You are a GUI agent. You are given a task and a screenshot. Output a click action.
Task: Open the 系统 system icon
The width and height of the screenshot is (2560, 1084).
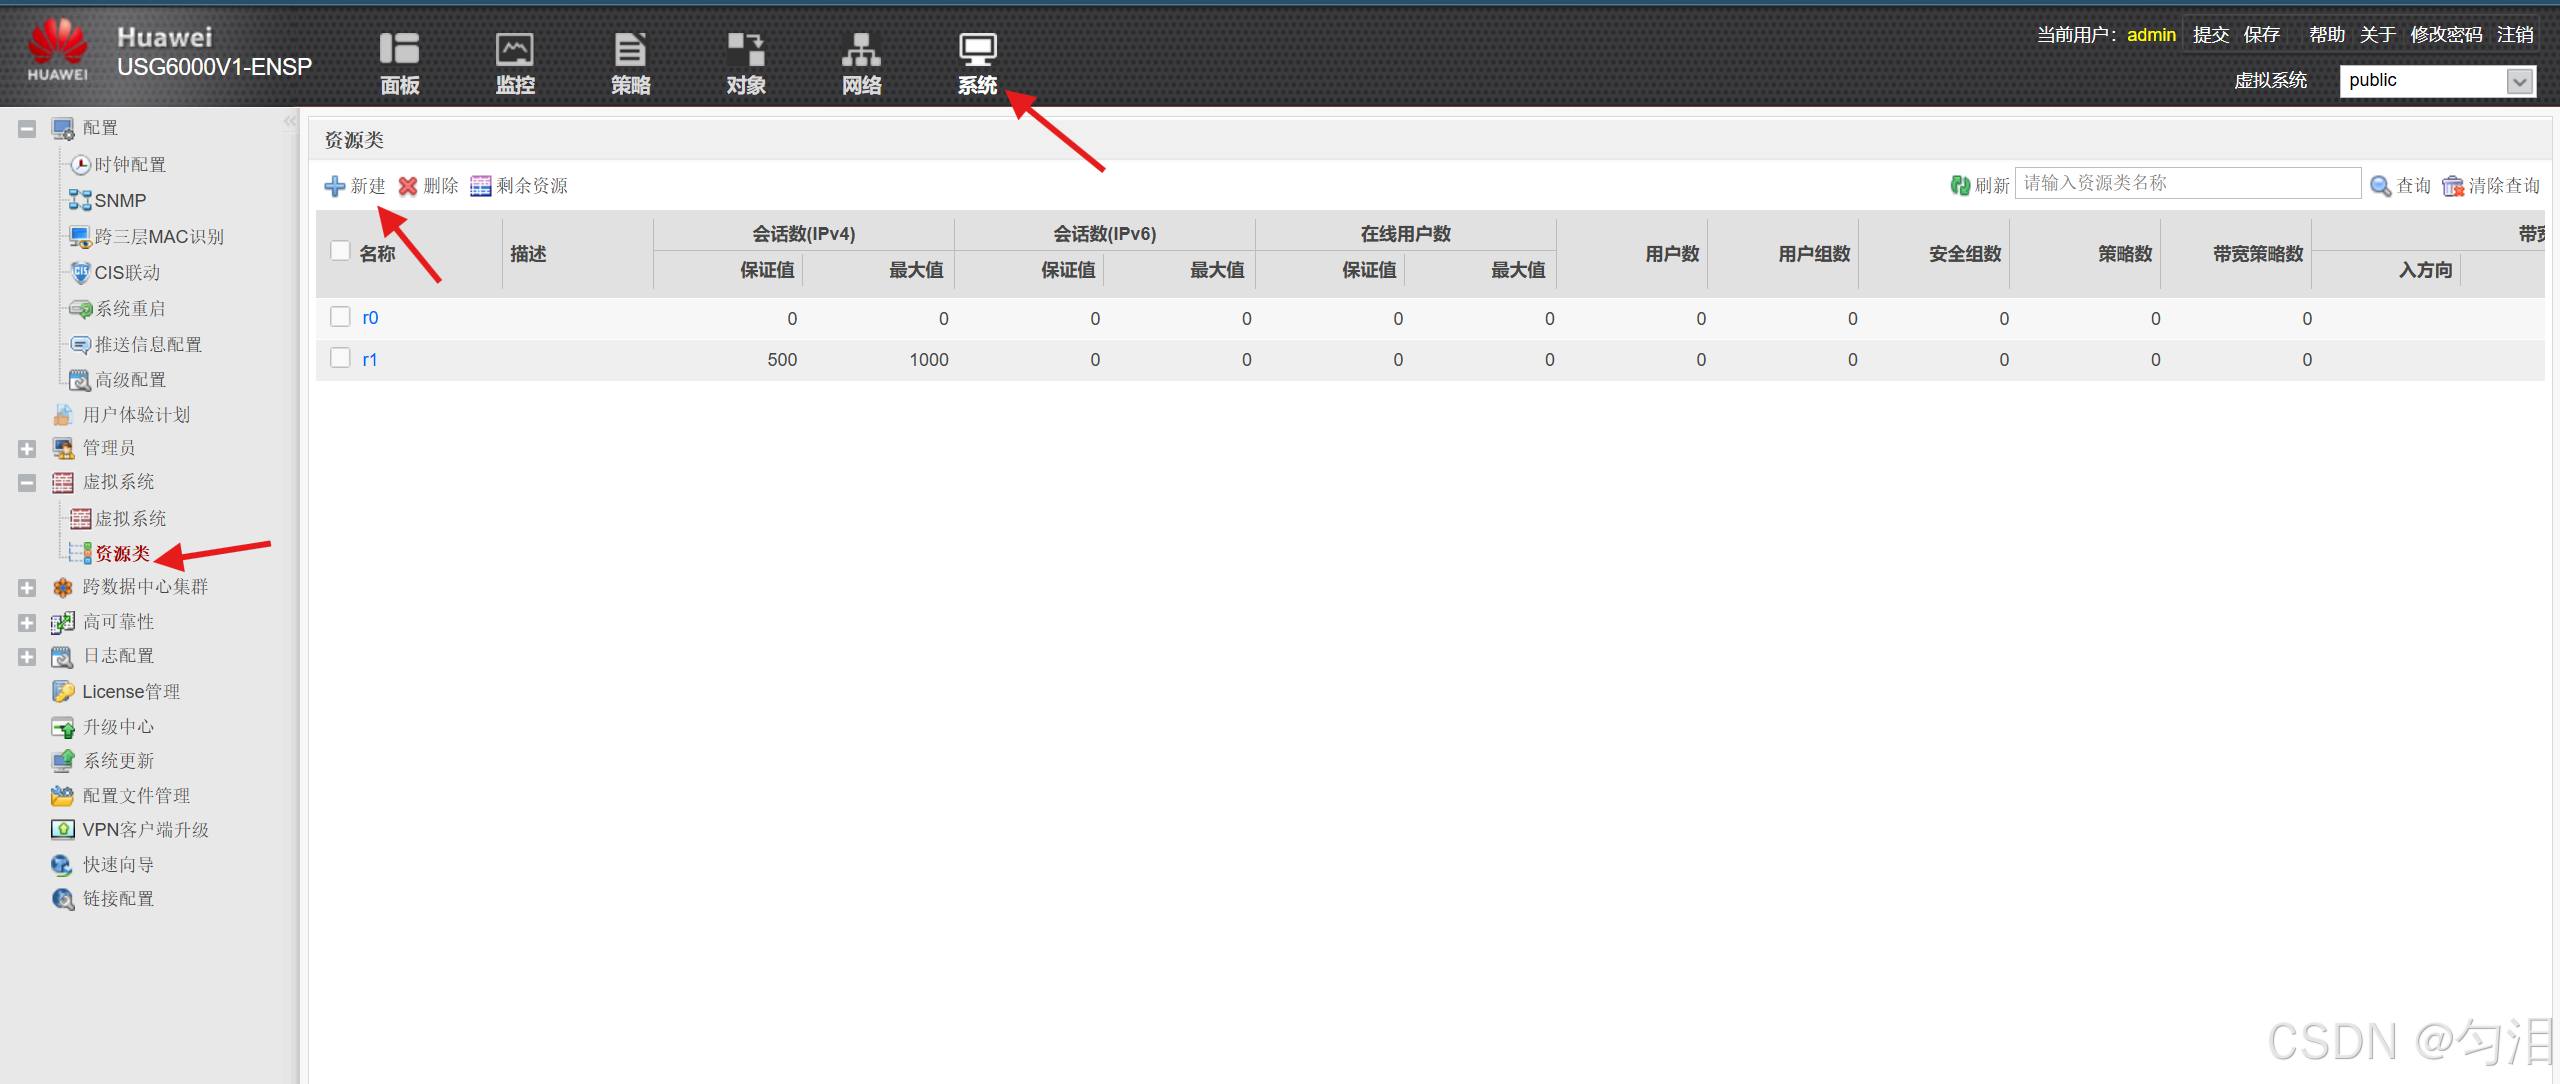point(977,49)
